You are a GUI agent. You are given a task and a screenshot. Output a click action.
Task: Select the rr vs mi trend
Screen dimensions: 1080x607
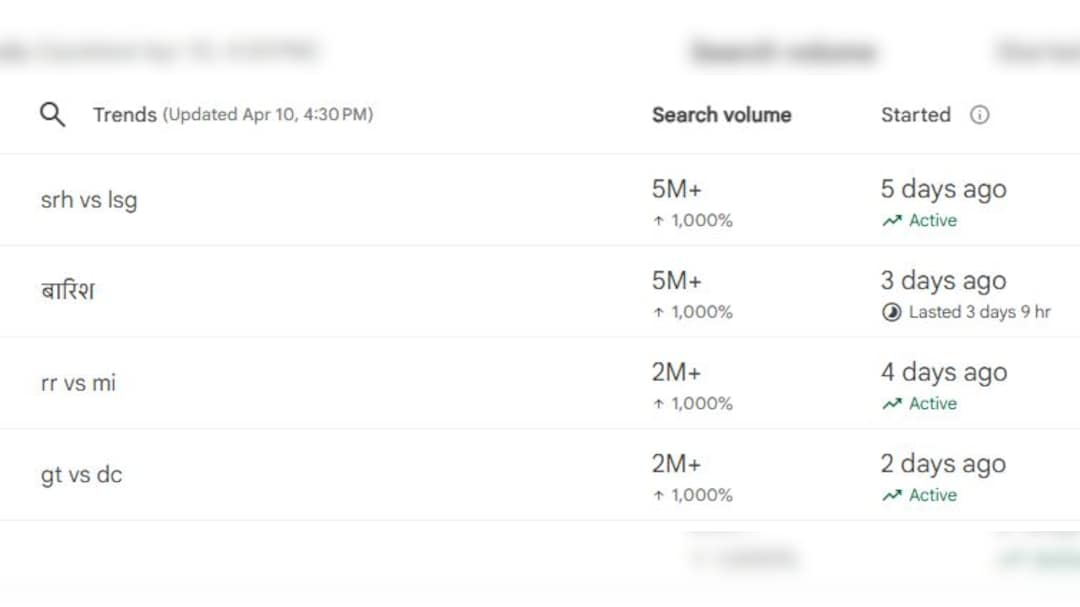pyautogui.click(x=78, y=383)
